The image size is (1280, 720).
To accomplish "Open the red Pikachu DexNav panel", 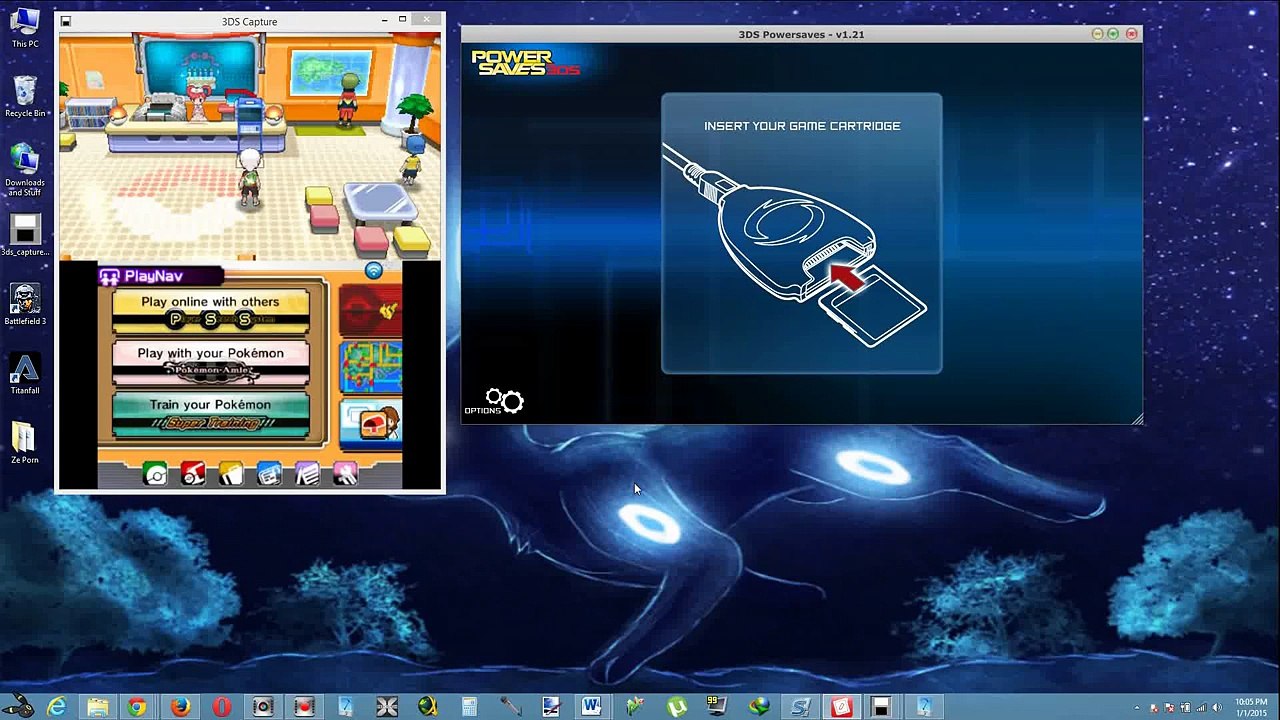I will click(x=371, y=311).
